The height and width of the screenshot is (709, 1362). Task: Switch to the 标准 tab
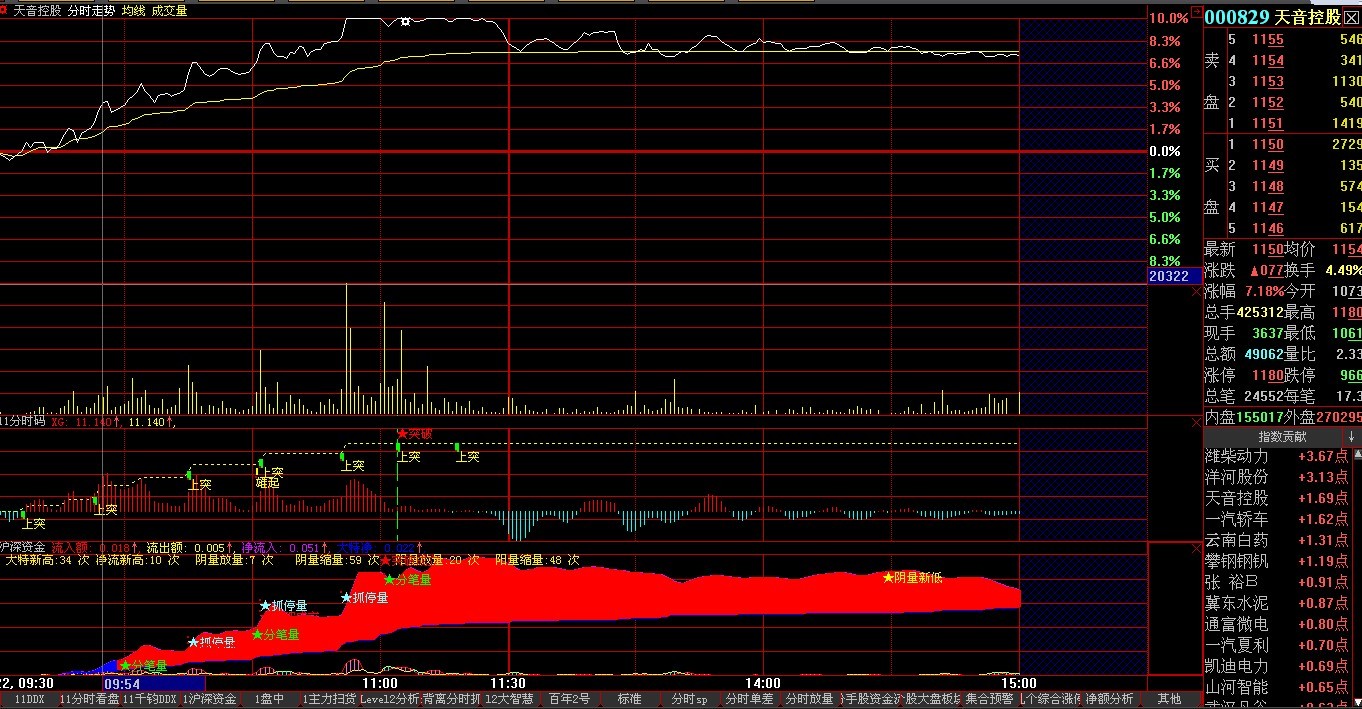pyautogui.click(x=630, y=699)
